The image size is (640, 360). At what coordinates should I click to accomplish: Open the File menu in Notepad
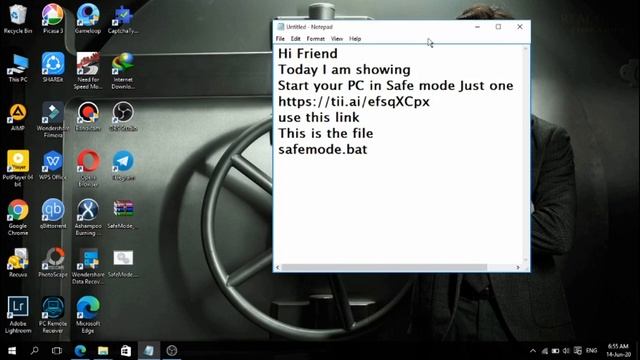[x=280, y=39]
